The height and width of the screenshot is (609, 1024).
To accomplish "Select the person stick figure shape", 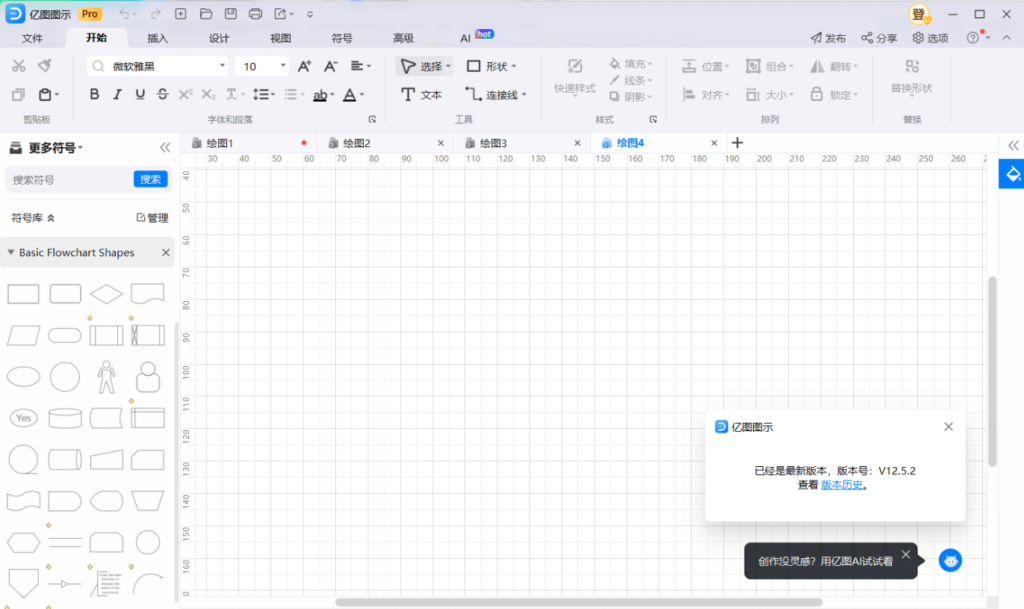I will (x=106, y=377).
